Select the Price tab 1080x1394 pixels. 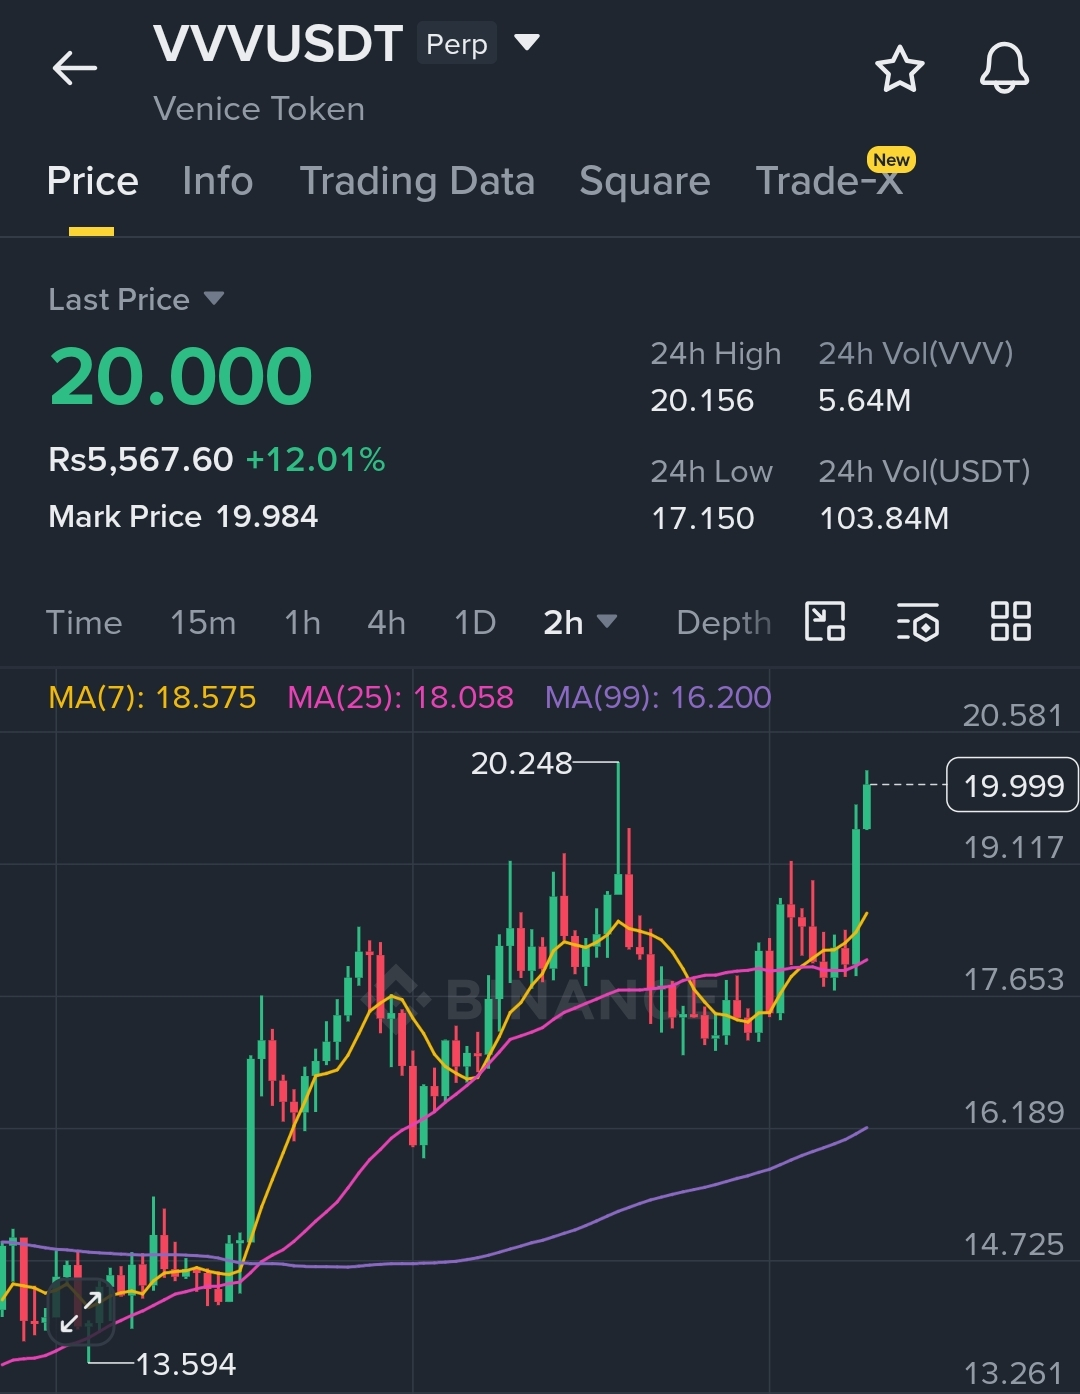coord(92,181)
